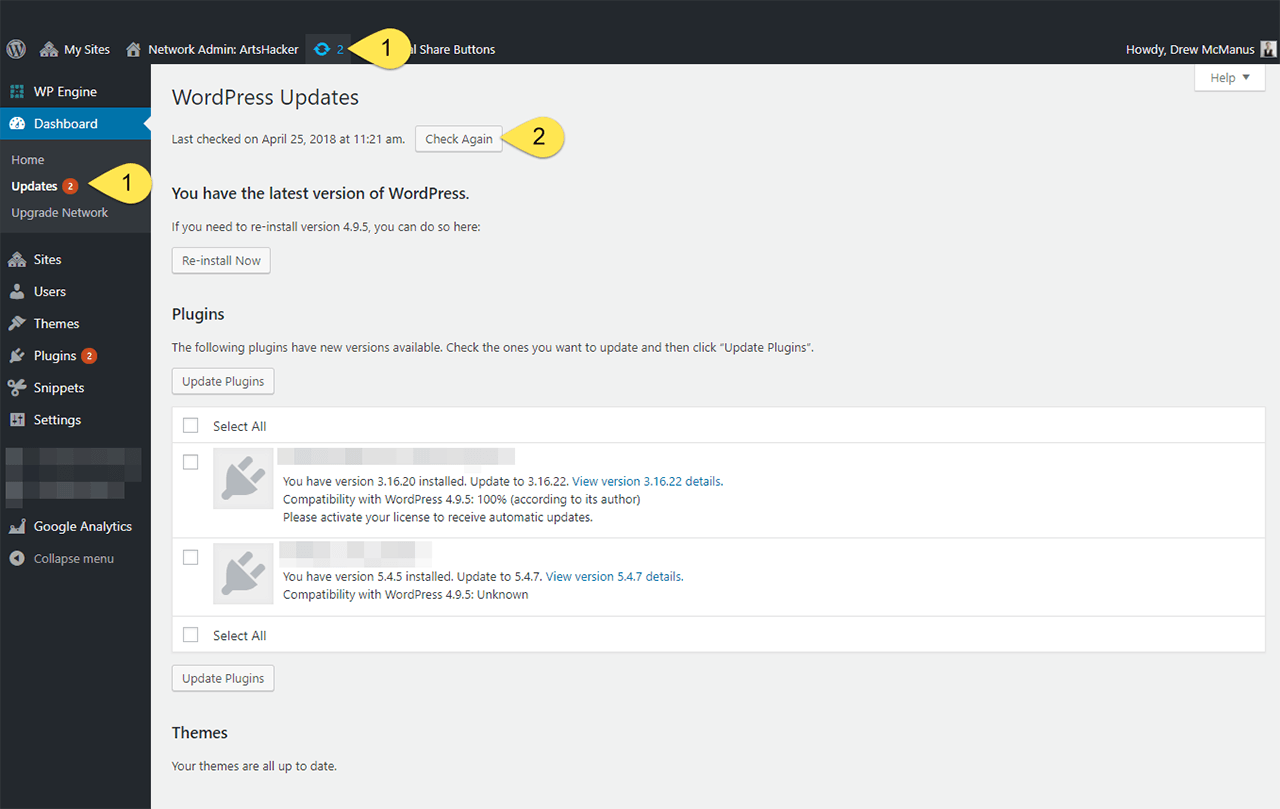Click the Themes brush icon
Image resolution: width=1280 pixels, height=809 pixels.
click(17, 324)
